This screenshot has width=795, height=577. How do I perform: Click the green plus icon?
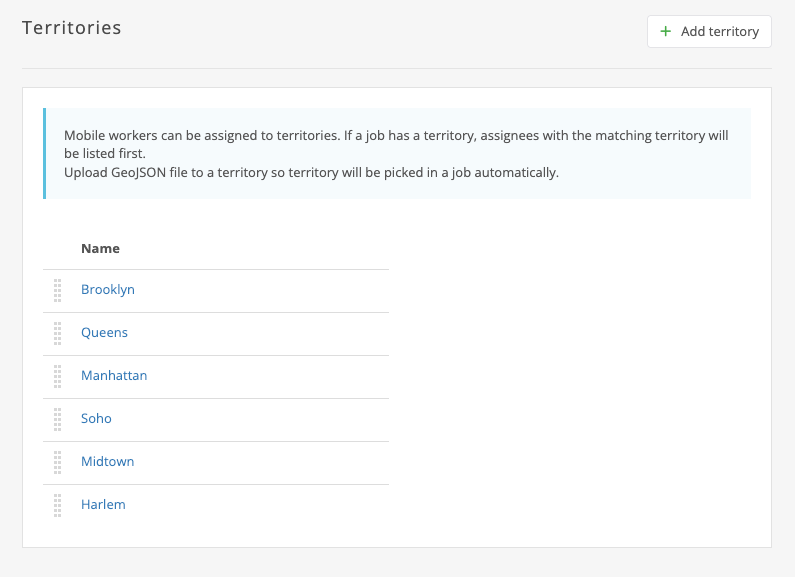pos(666,32)
